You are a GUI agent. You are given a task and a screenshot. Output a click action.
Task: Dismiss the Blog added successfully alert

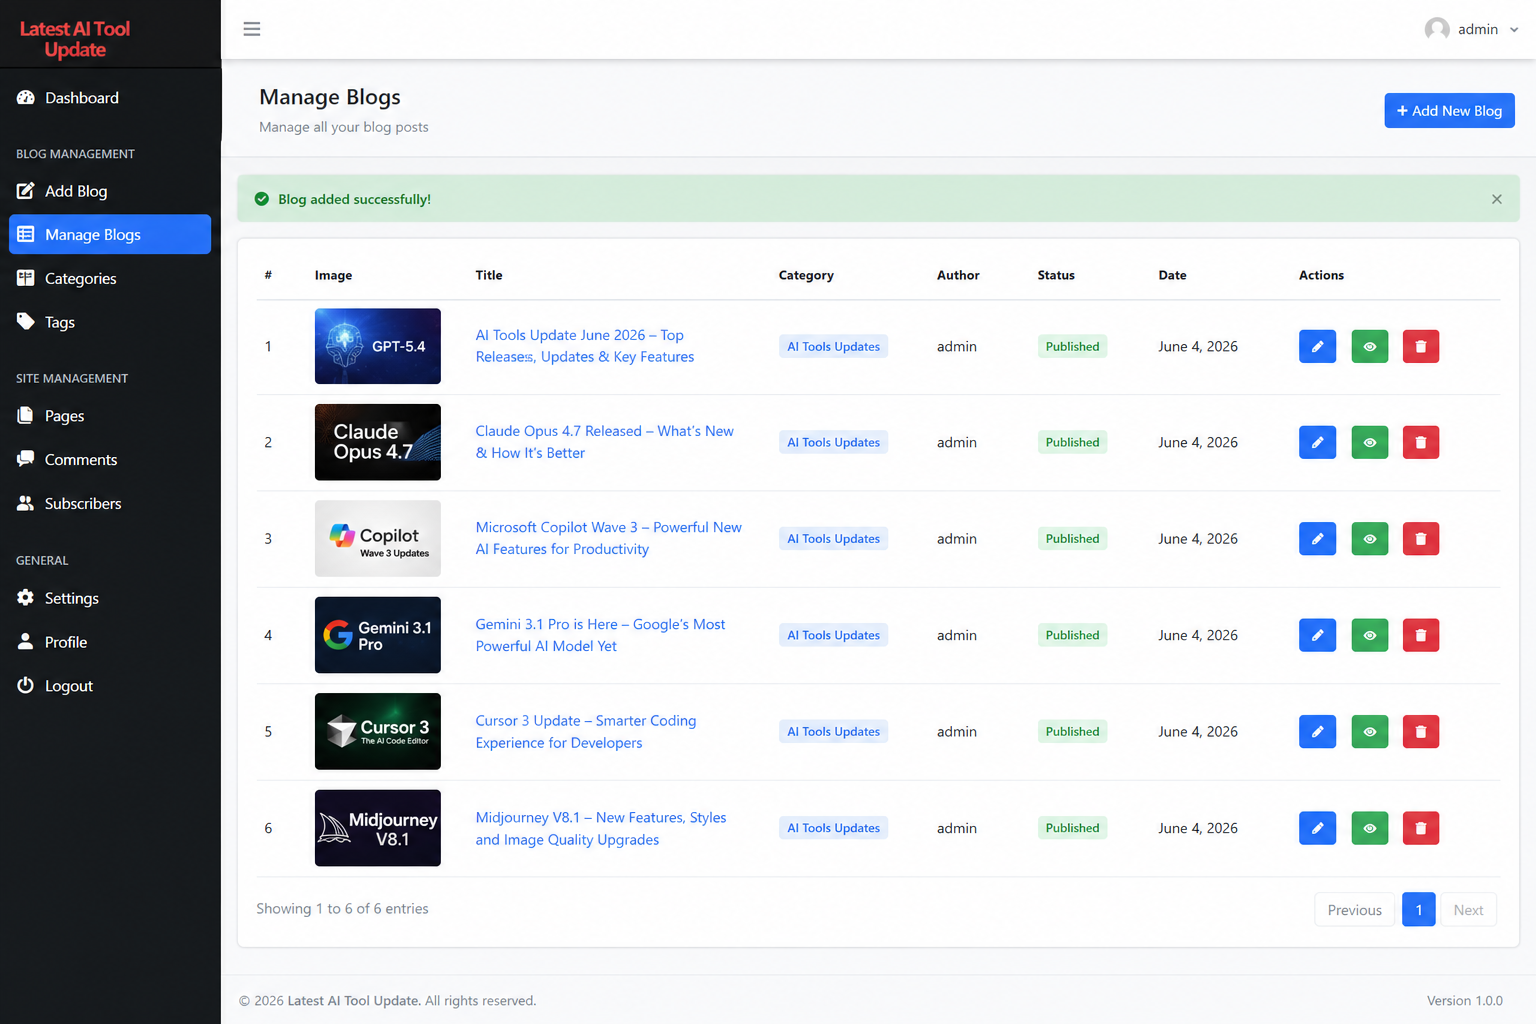pyautogui.click(x=1496, y=199)
